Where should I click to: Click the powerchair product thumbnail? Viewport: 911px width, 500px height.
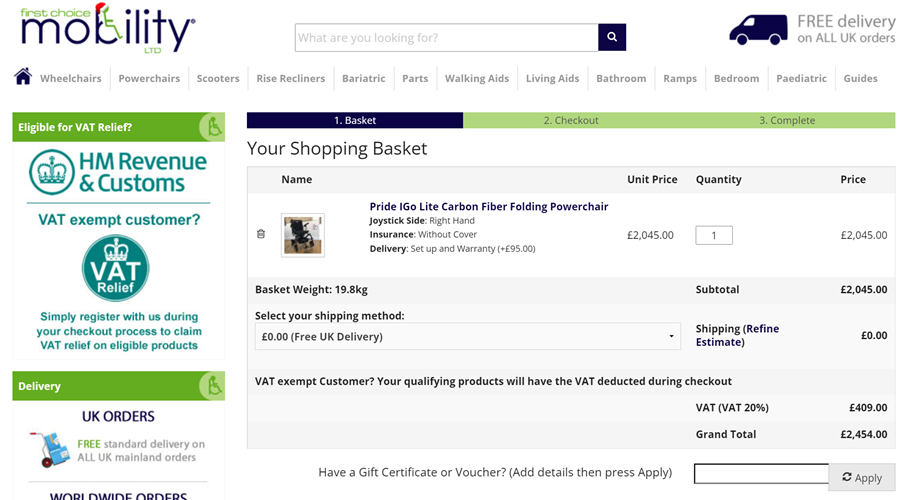(x=303, y=235)
